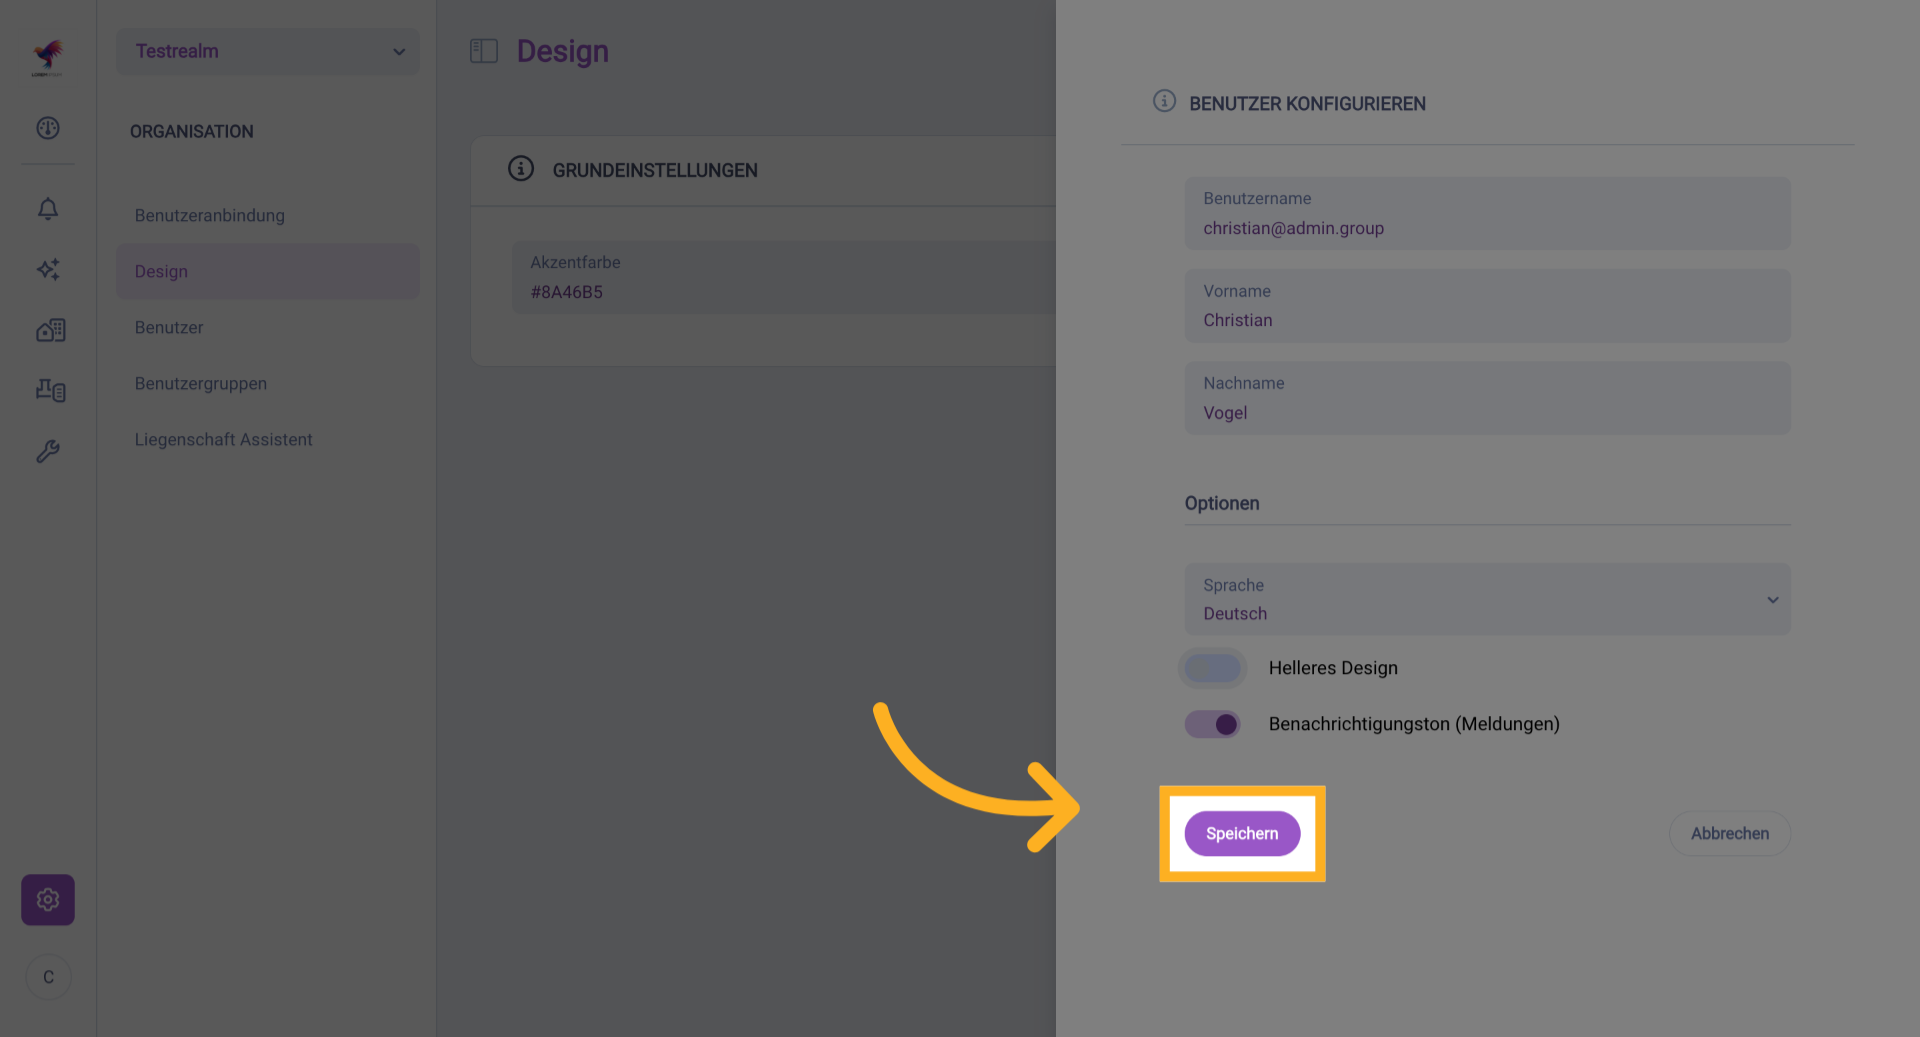The width and height of the screenshot is (1920, 1037).
Task: Click the info icon next to Grundeinstellungen
Action: tap(521, 169)
